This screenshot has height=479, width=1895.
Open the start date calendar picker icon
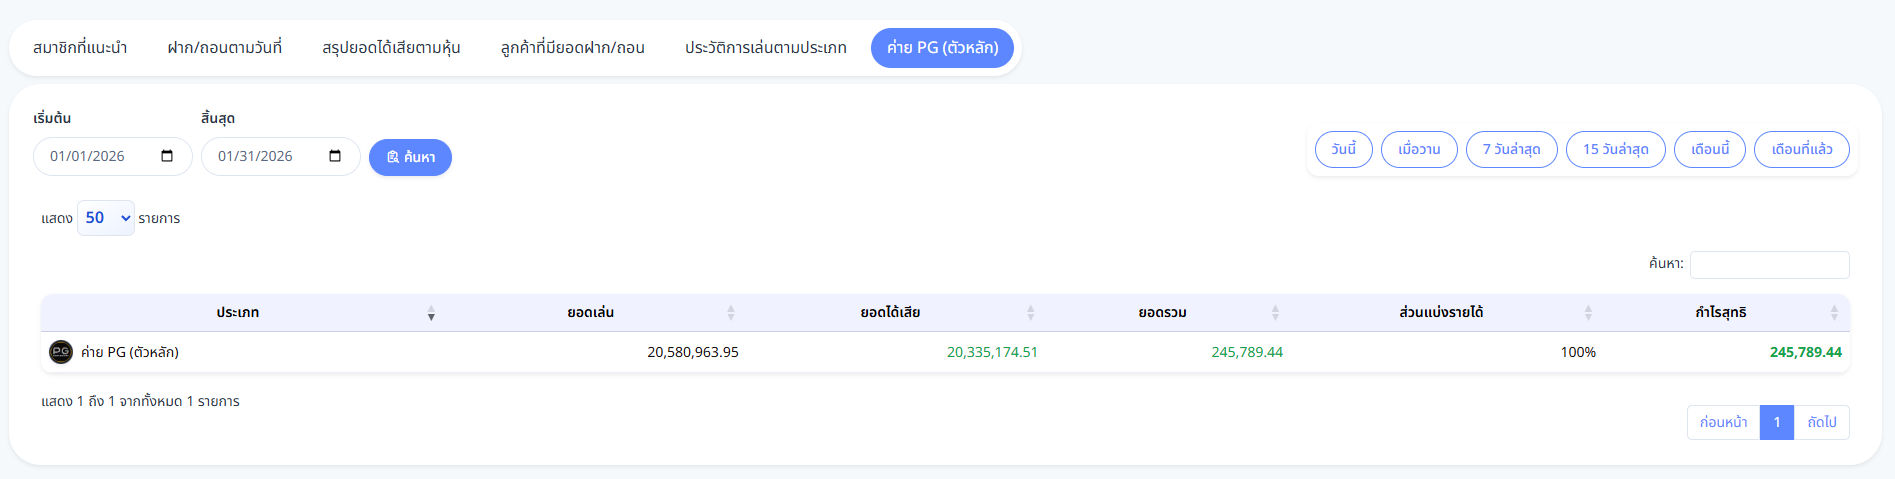[167, 156]
